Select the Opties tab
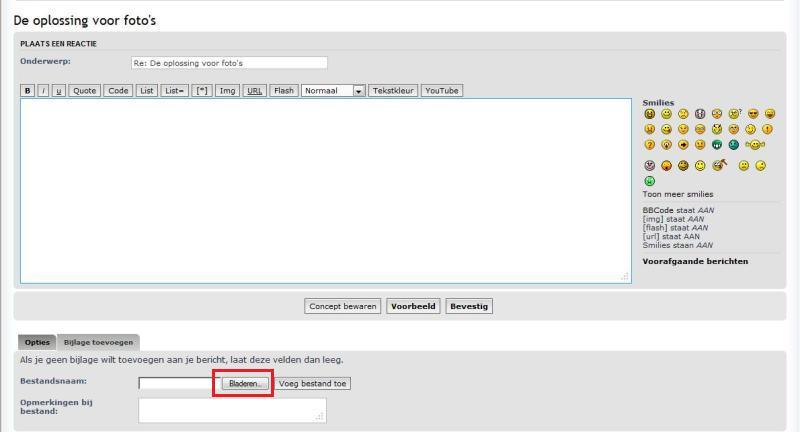800x432 pixels. 37,342
